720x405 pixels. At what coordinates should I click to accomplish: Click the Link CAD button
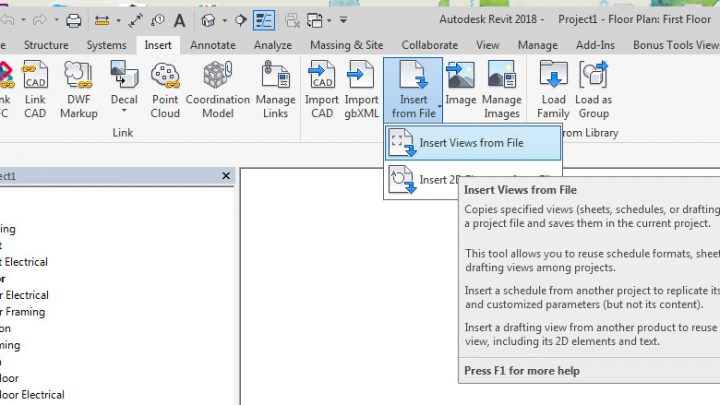(x=35, y=90)
